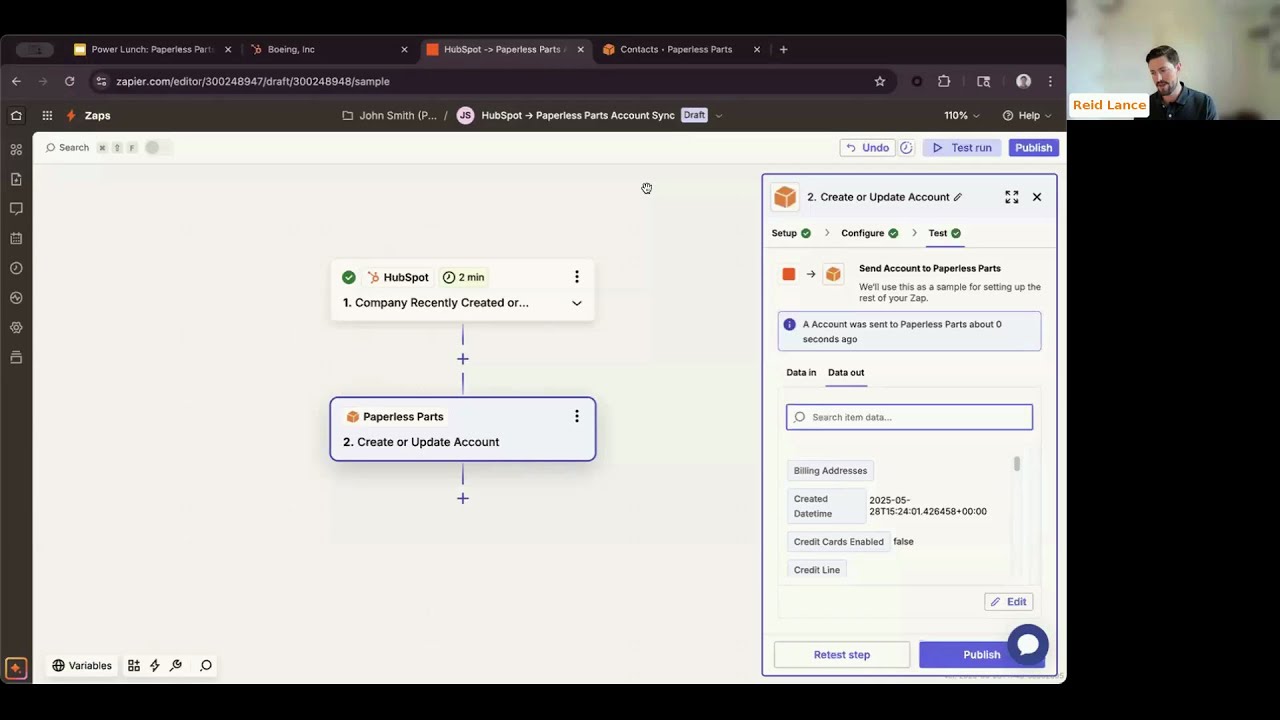Screen dimensions: 1280x720
Task: Open Paperless Parts step three-dot menu
Action: 576,416
